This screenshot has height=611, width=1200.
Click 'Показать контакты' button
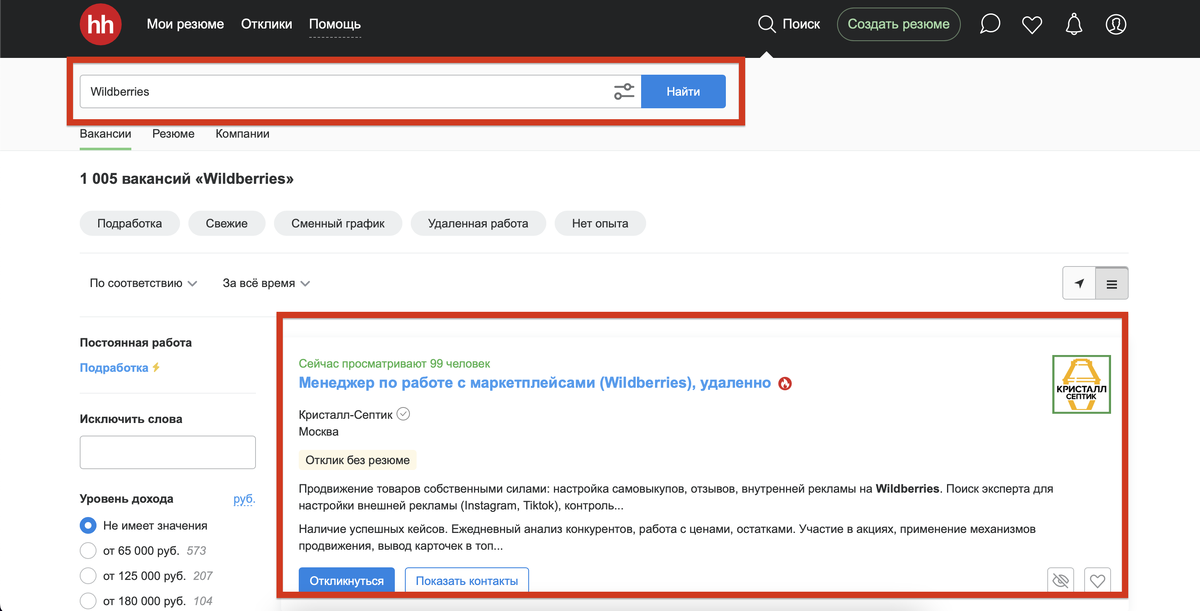(x=467, y=581)
